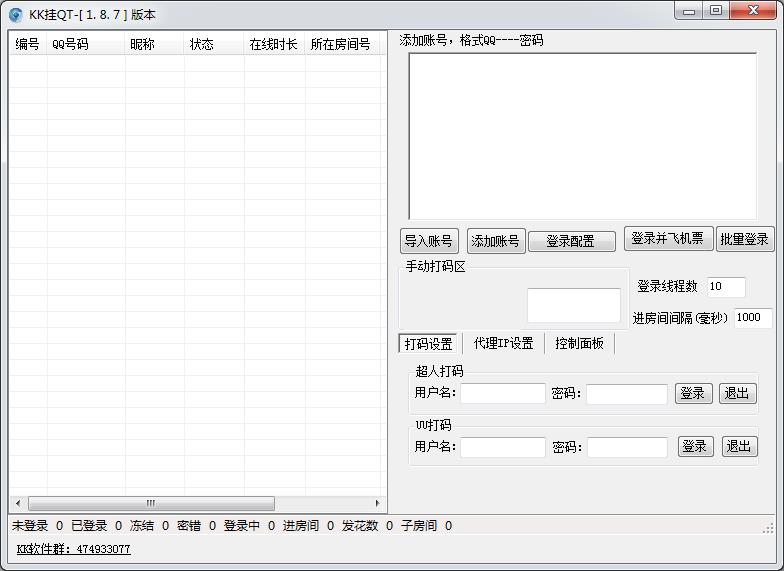Click 退出 in UU打码 section
This screenshot has height=571, width=784.
(740, 447)
